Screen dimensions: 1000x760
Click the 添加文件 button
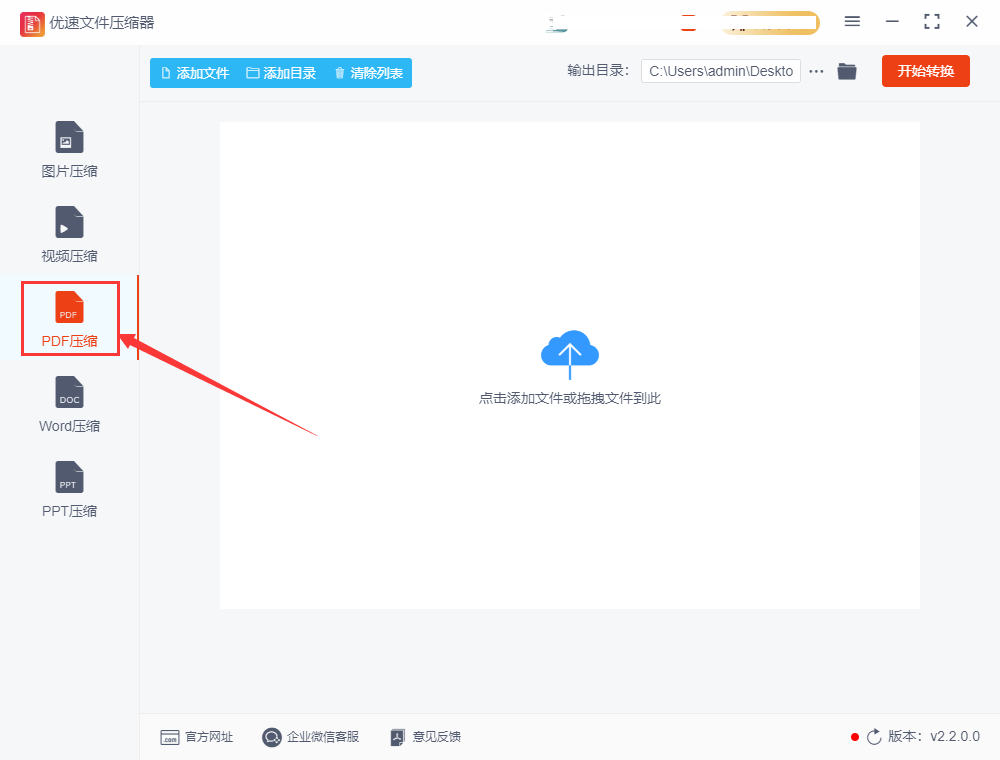(x=195, y=73)
